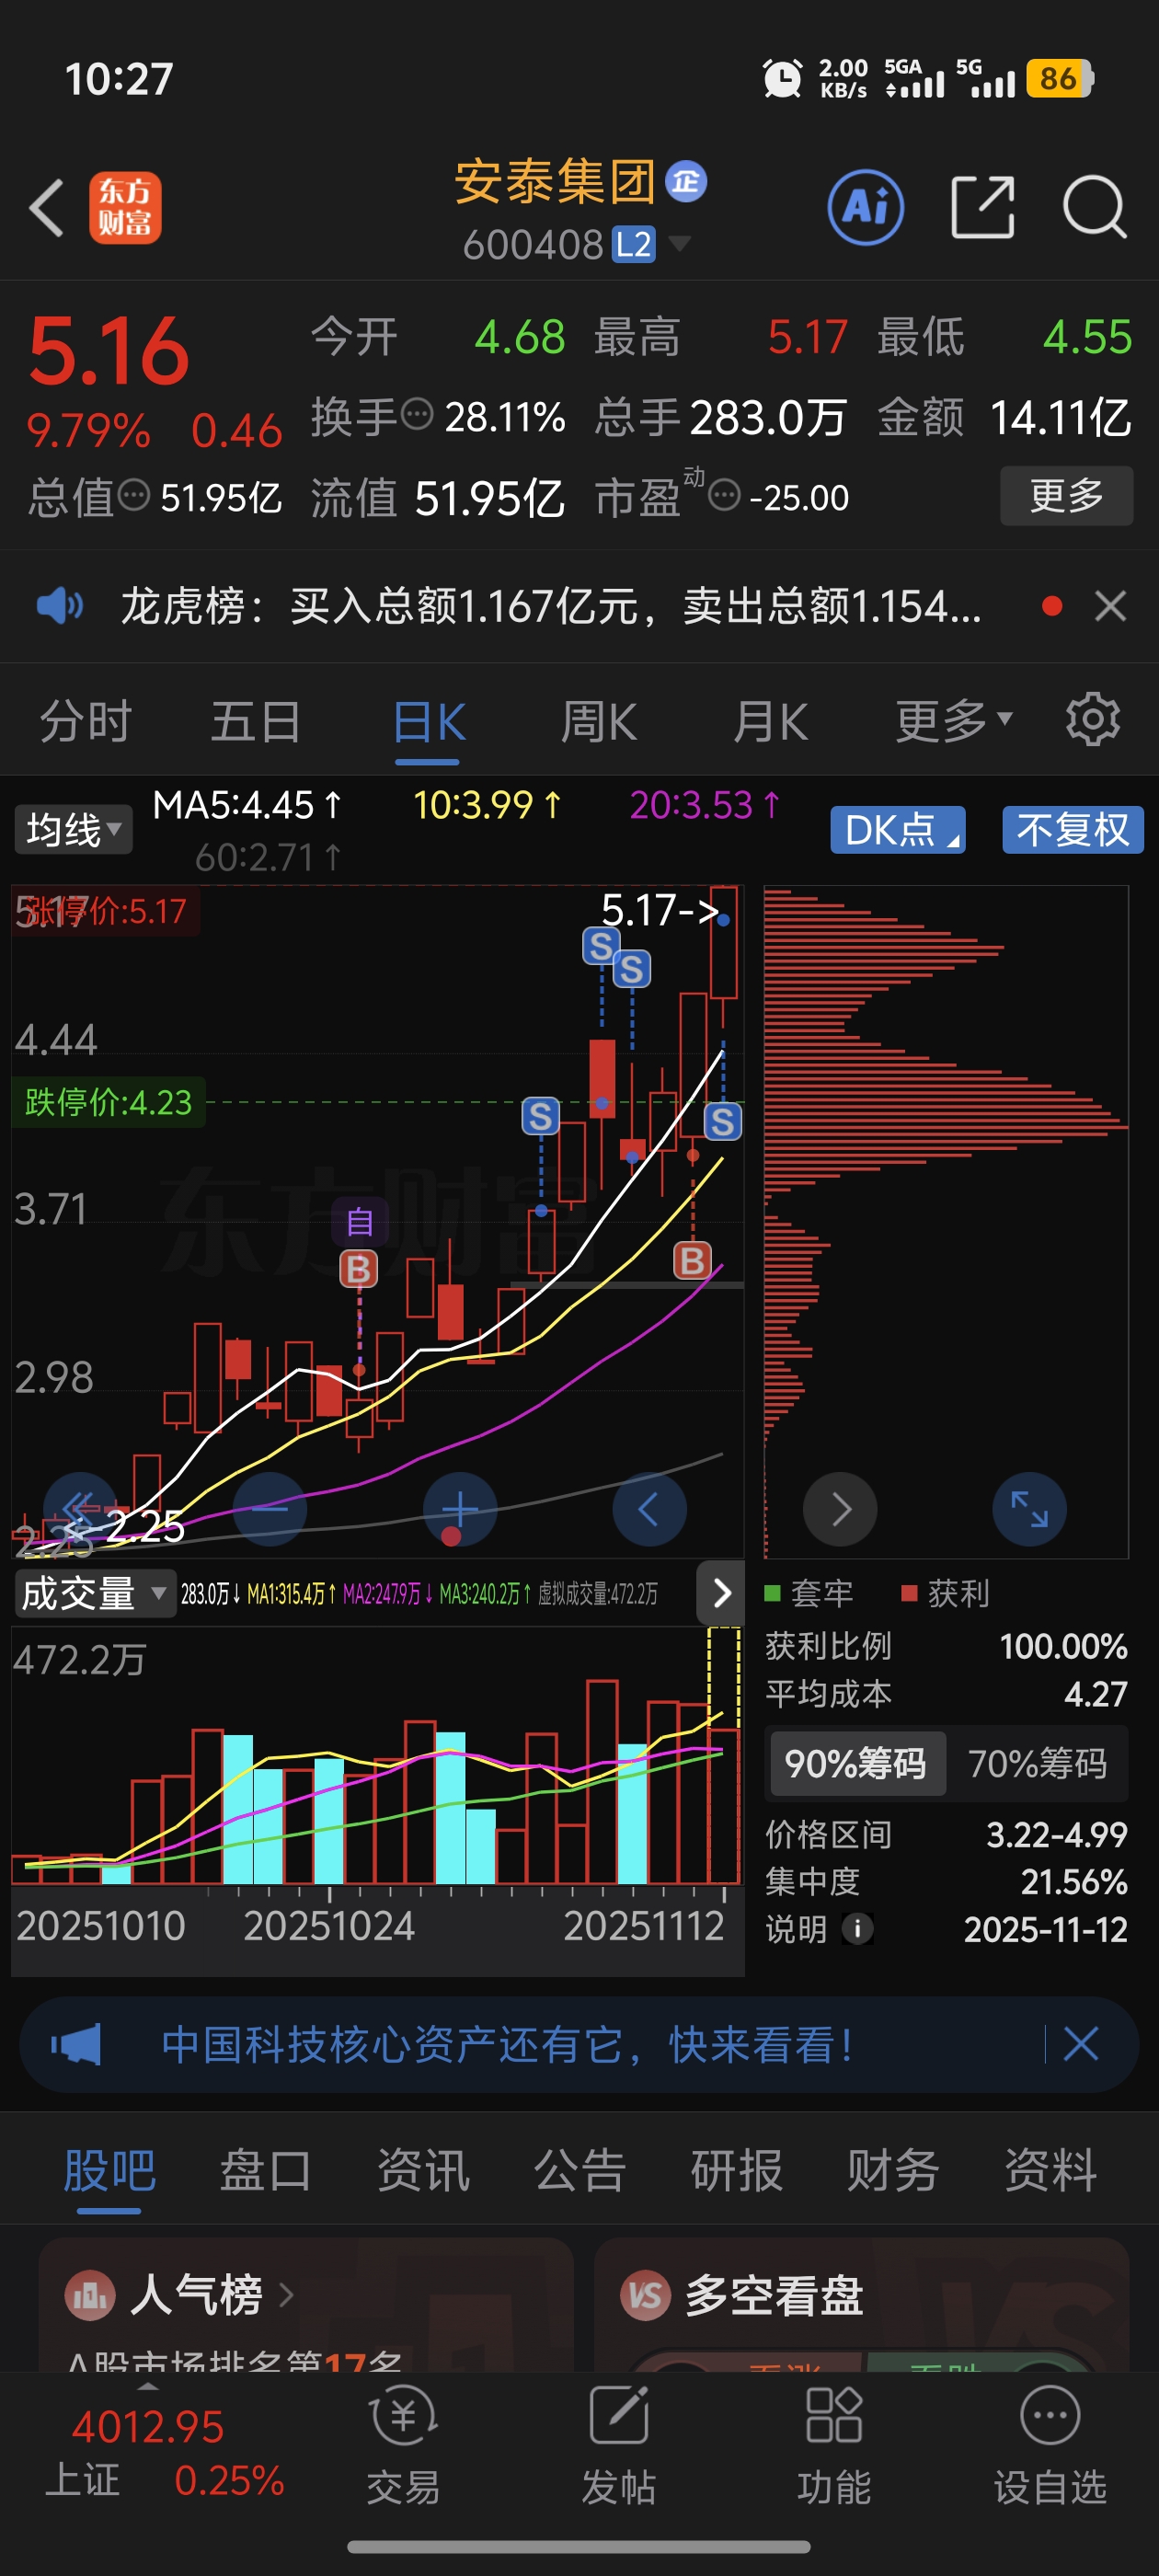Open 股吧 tab
The width and height of the screenshot is (1159, 2576).
(x=109, y=2170)
